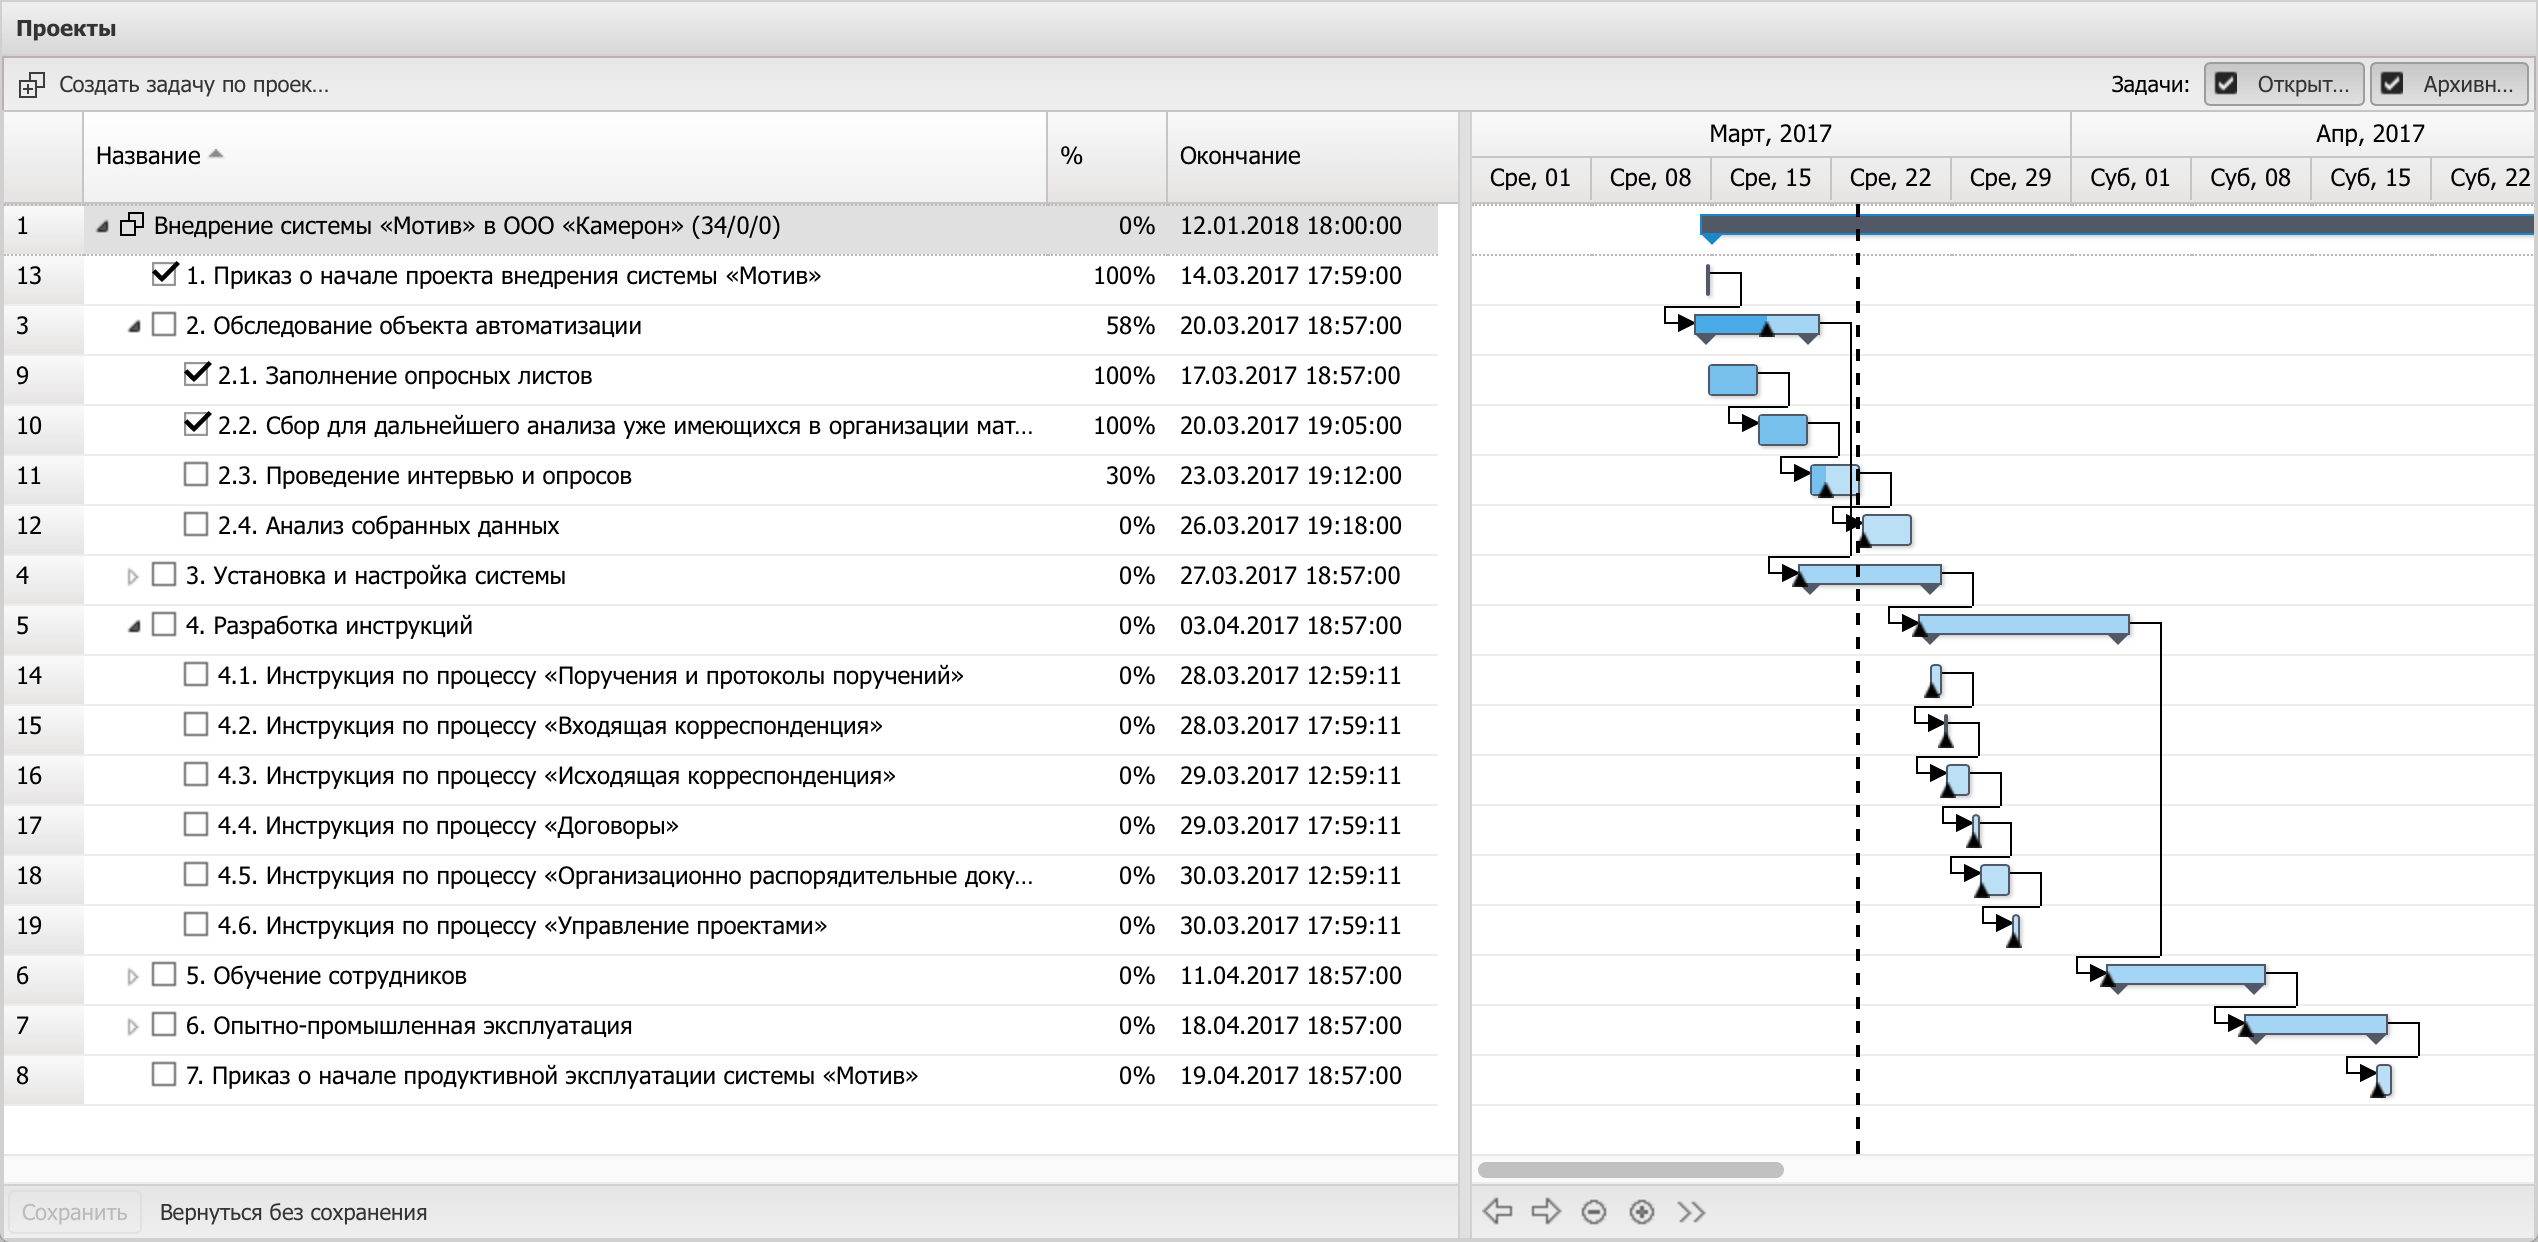The width and height of the screenshot is (2538, 1242).
Task: Click the project window icon in row 1
Action: (x=132, y=225)
